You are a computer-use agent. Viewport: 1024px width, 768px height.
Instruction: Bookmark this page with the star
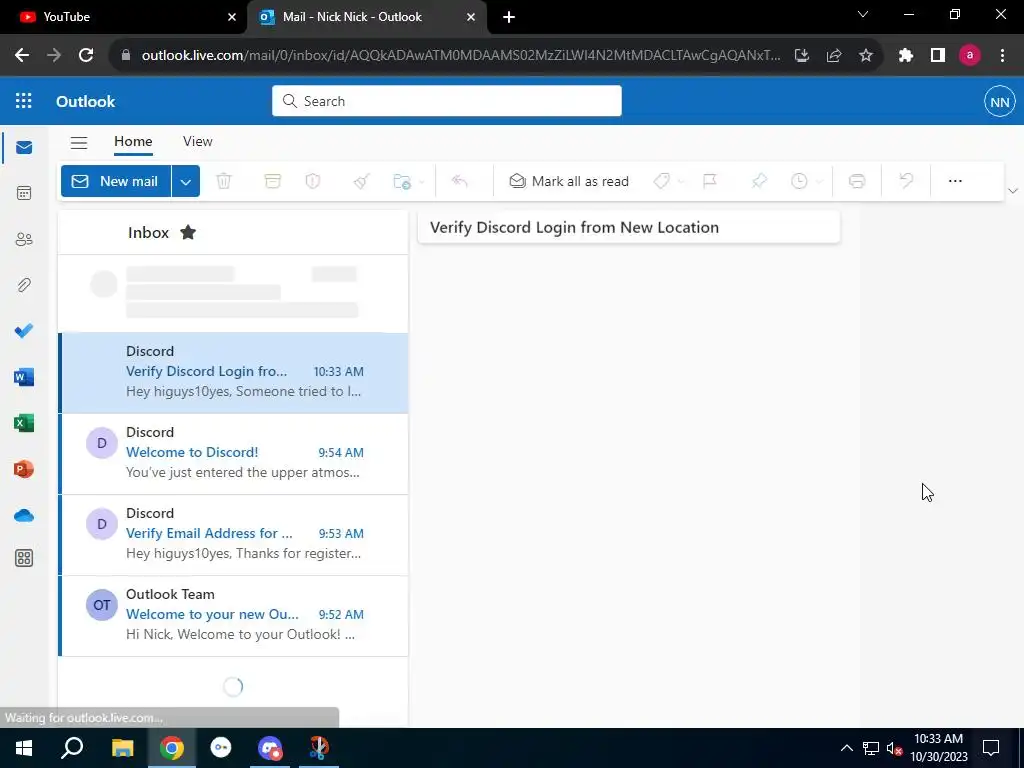point(866,56)
